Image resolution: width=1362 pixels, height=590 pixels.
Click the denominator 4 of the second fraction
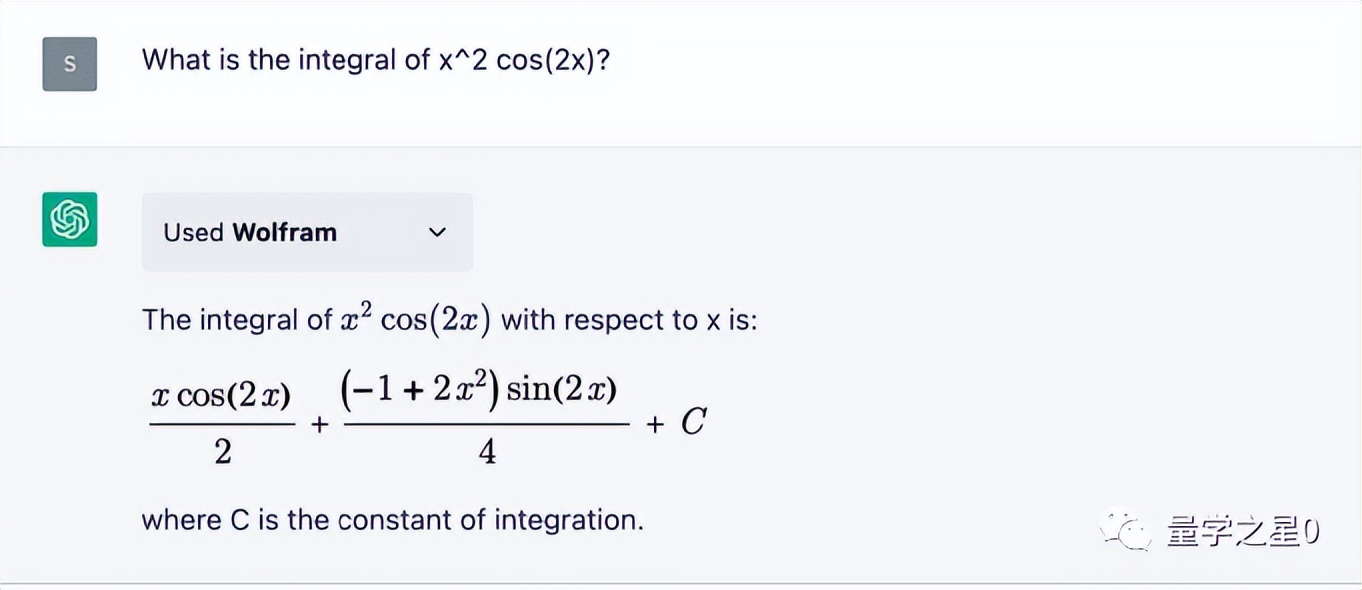pos(487,453)
